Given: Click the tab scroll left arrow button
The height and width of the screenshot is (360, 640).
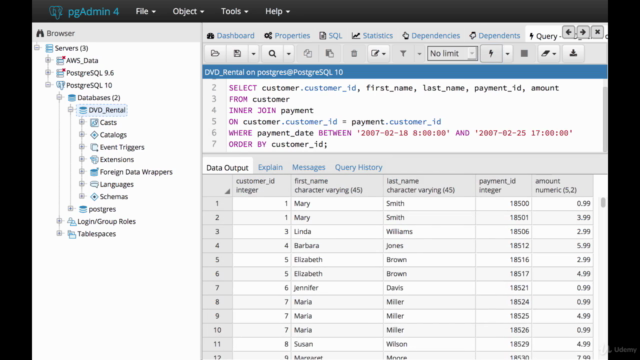Looking at the screenshot, I should click(569, 32).
